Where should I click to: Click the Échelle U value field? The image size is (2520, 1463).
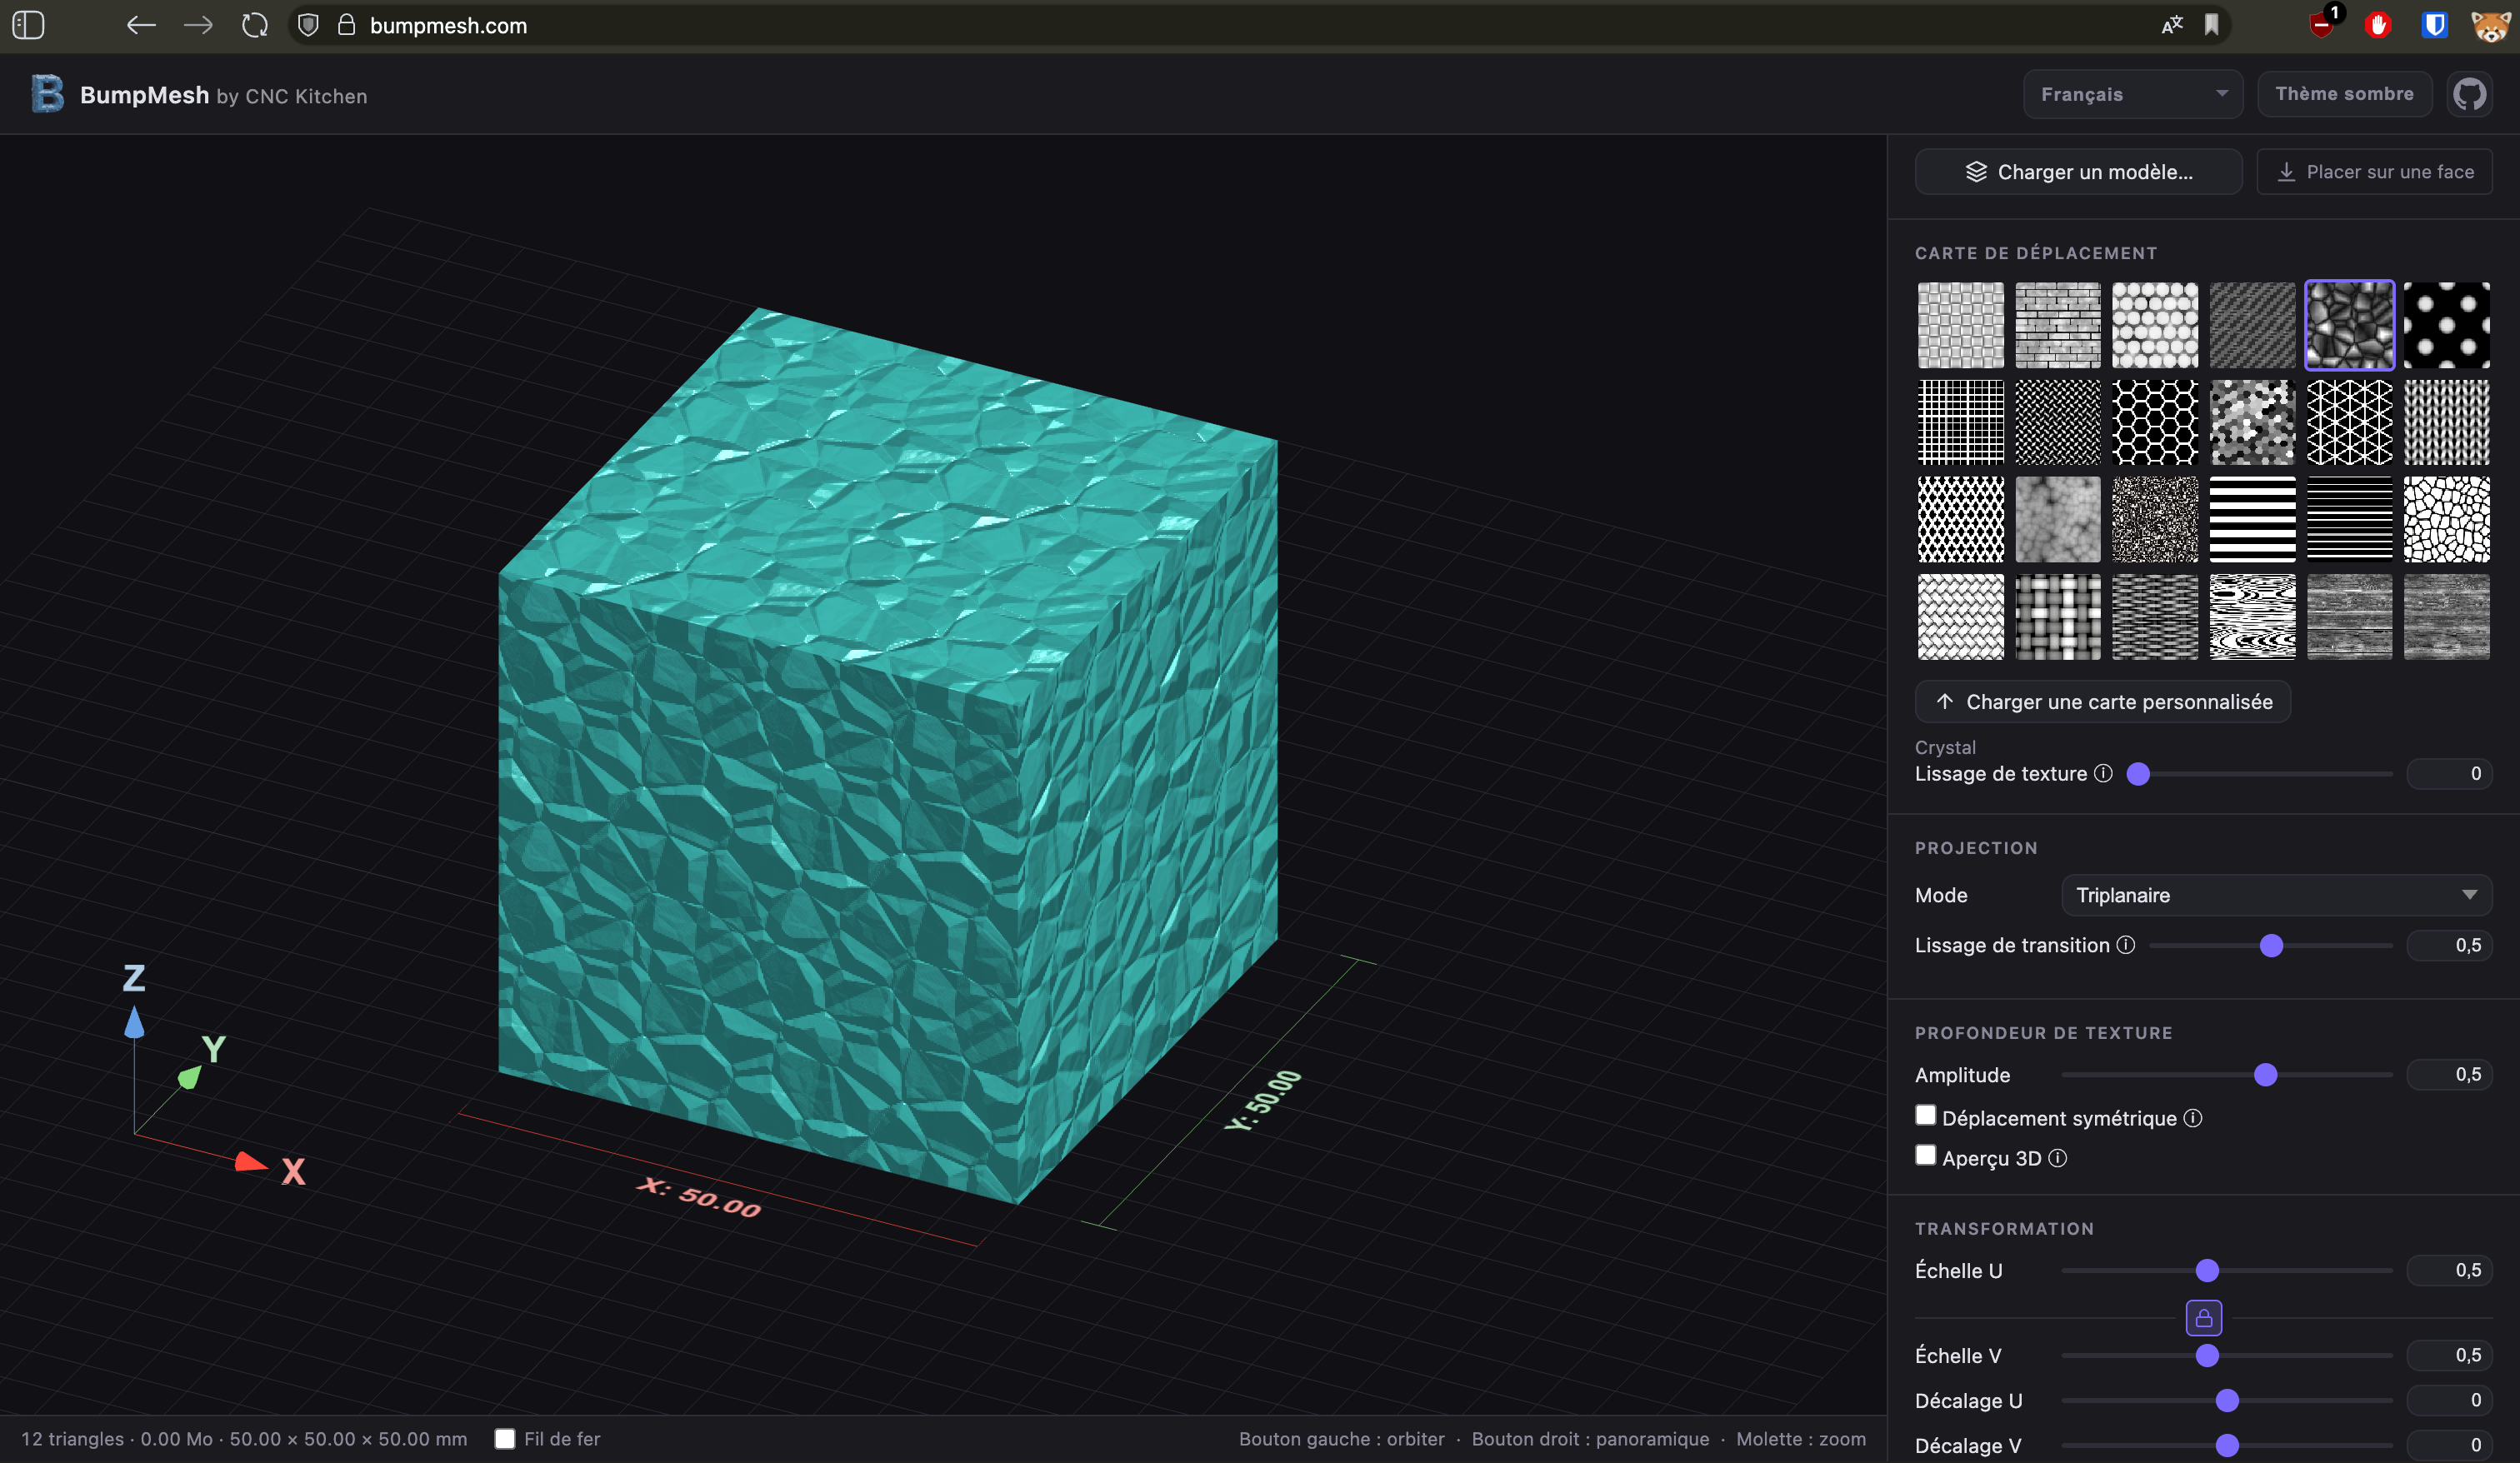click(x=2449, y=1270)
